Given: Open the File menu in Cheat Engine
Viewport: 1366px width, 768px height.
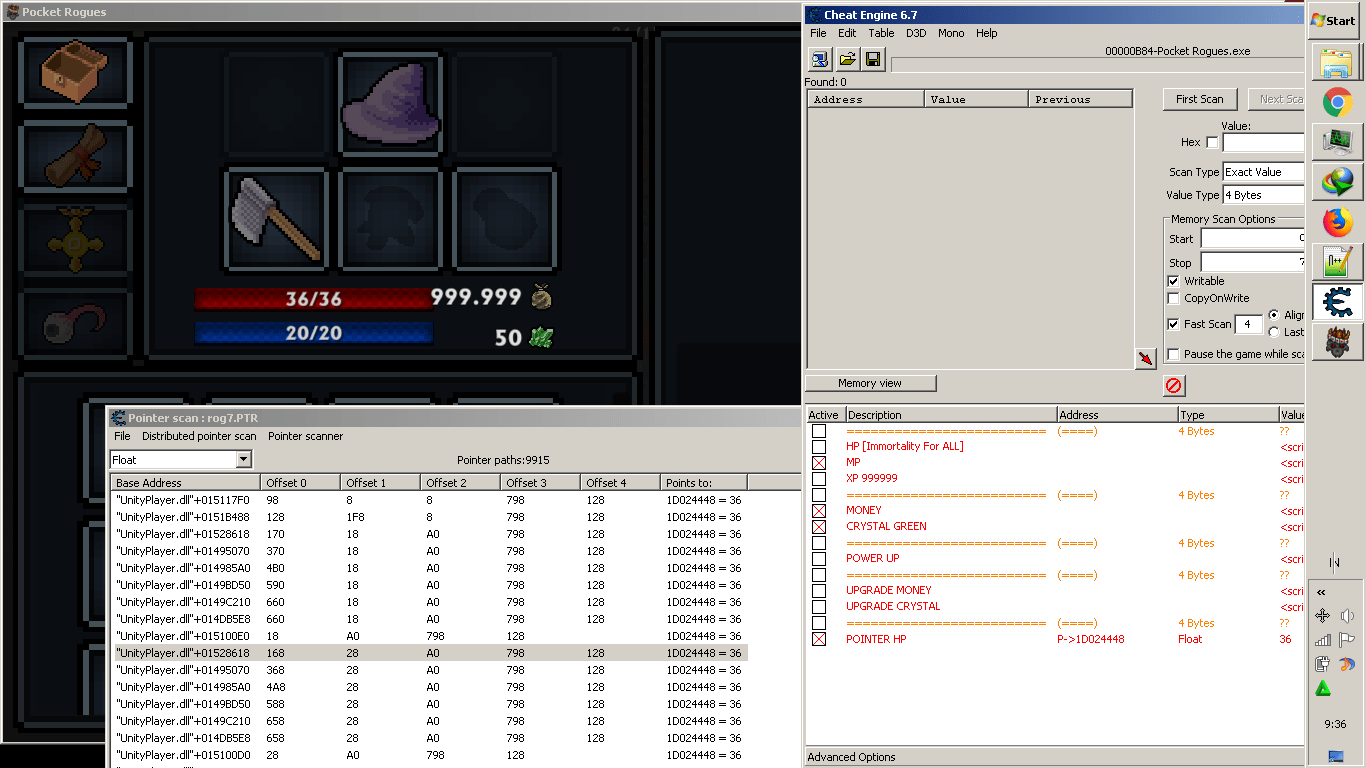Looking at the screenshot, I should click(818, 33).
